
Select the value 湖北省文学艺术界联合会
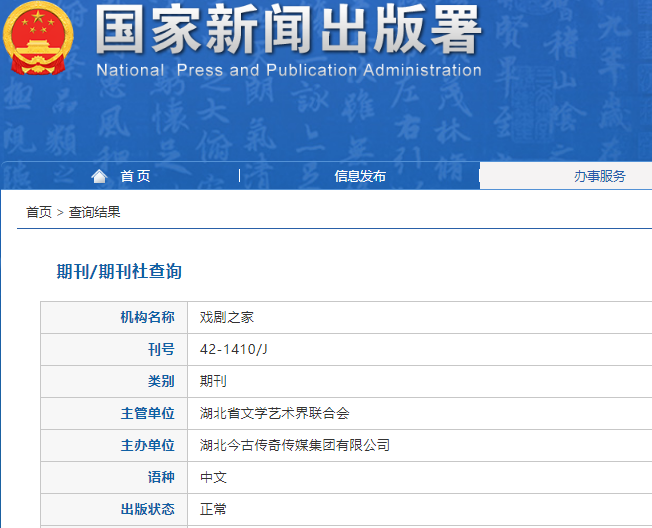[x=274, y=413]
